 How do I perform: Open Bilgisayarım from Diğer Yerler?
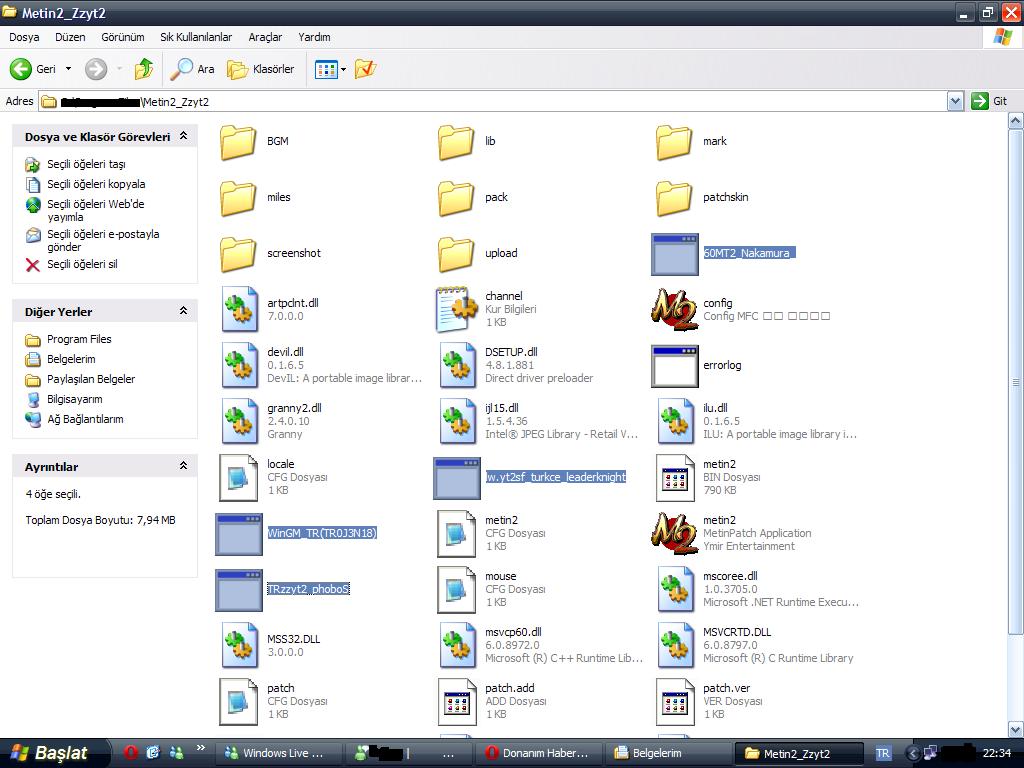[x=74, y=399]
